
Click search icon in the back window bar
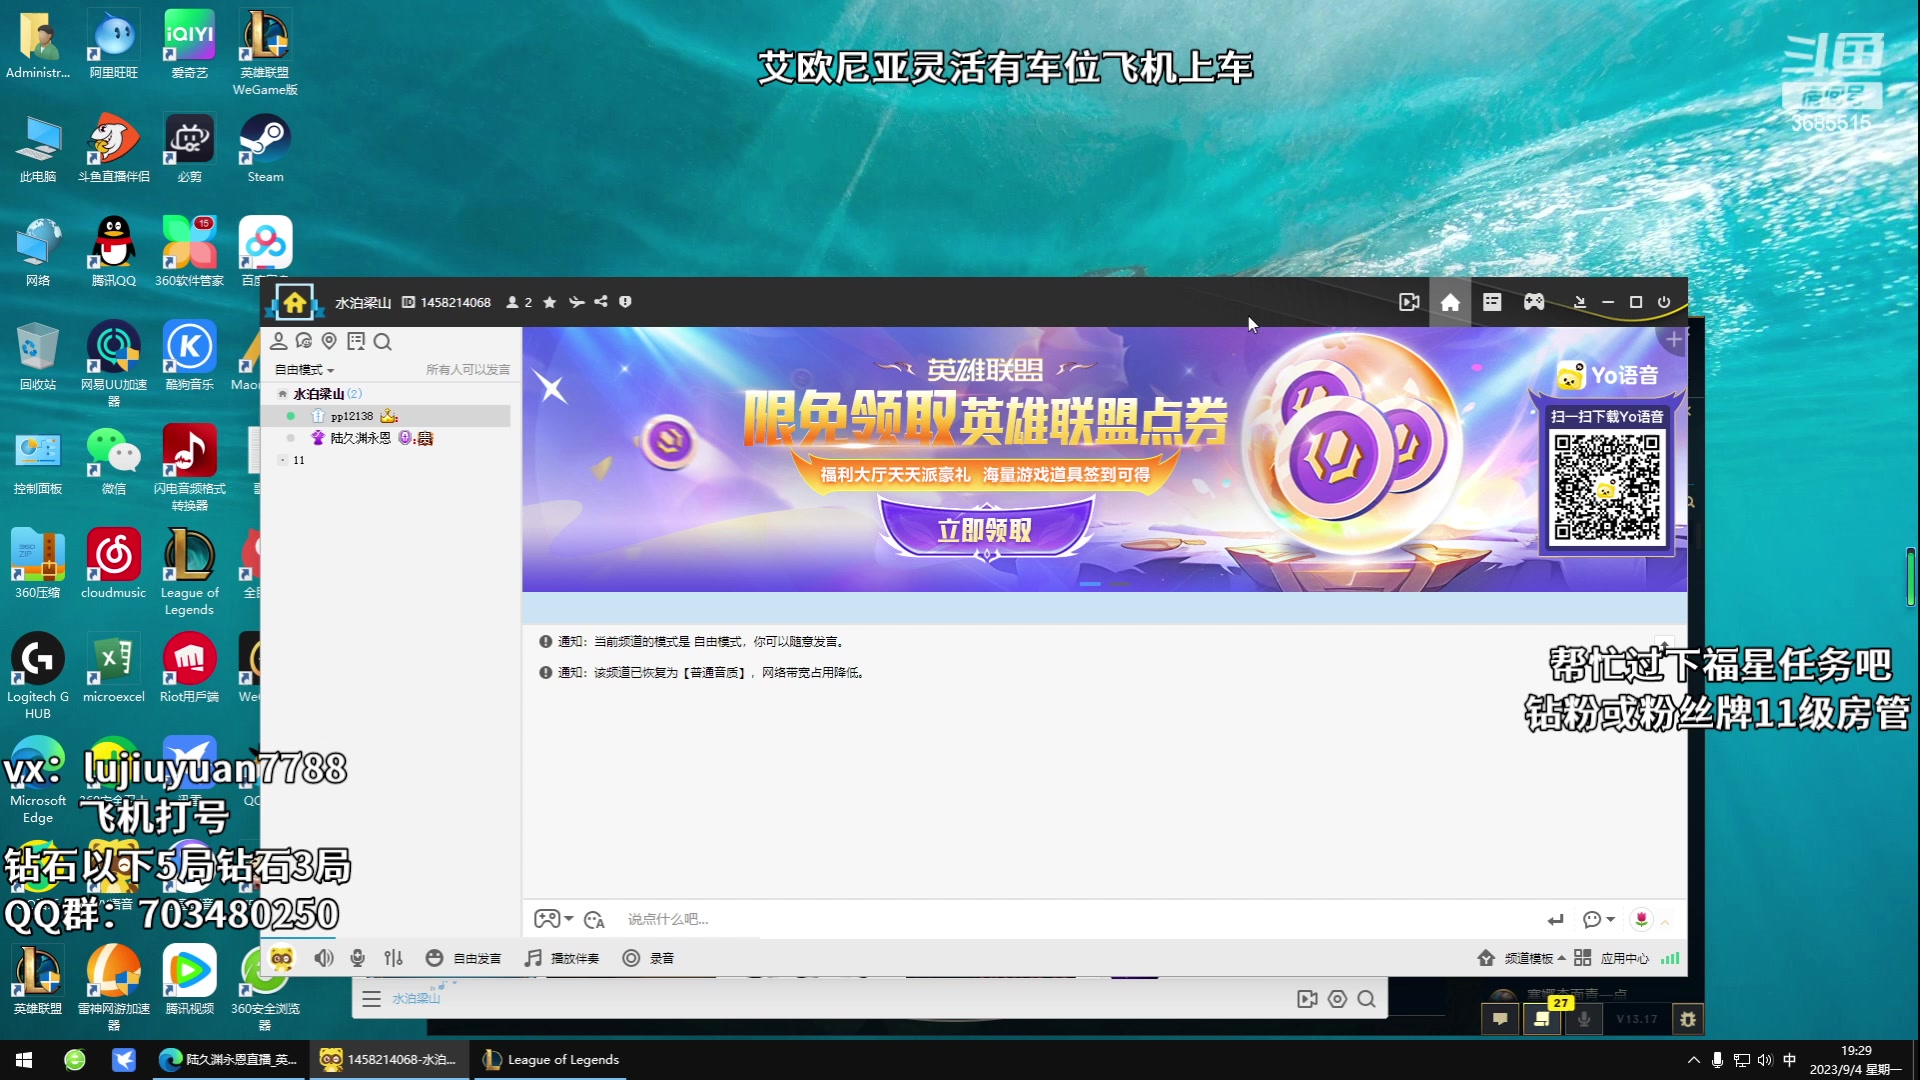click(x=1367, y=999)
